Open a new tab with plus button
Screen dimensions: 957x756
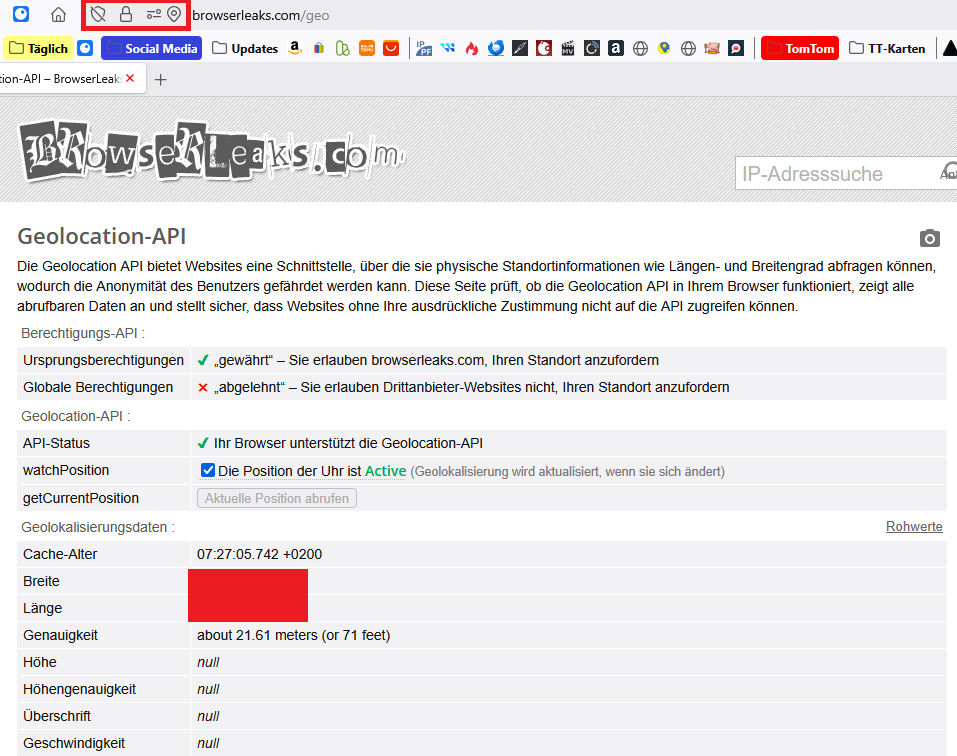pos(161,79)
